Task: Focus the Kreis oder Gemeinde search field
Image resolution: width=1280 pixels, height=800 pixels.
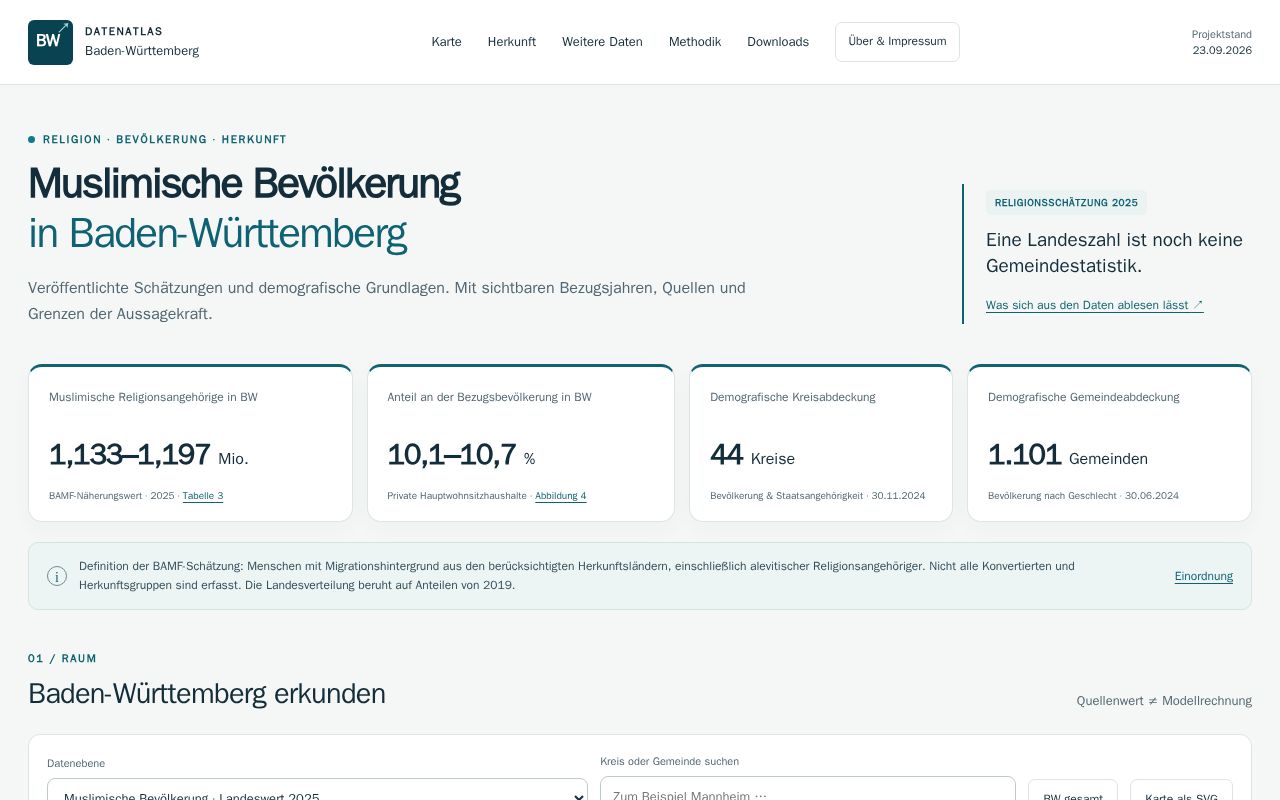Action: pyautogui.click(x=808, y=788)
